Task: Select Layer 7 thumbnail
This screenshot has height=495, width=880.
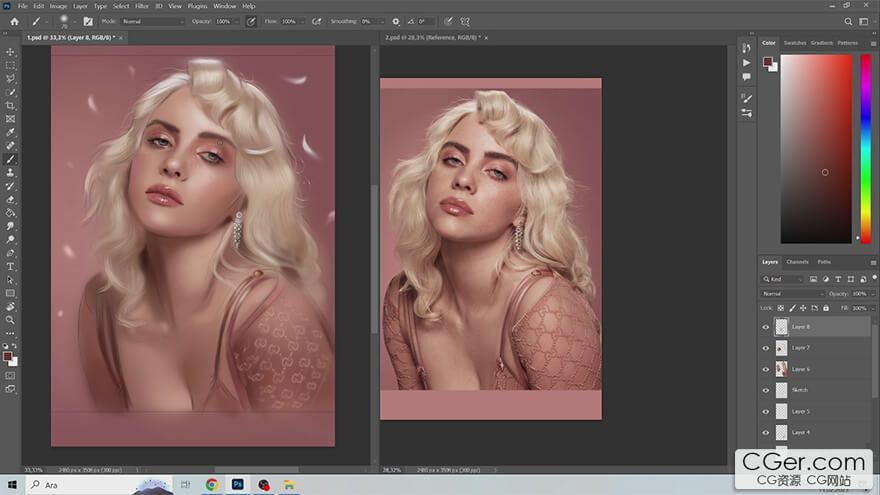Action: 781,348
